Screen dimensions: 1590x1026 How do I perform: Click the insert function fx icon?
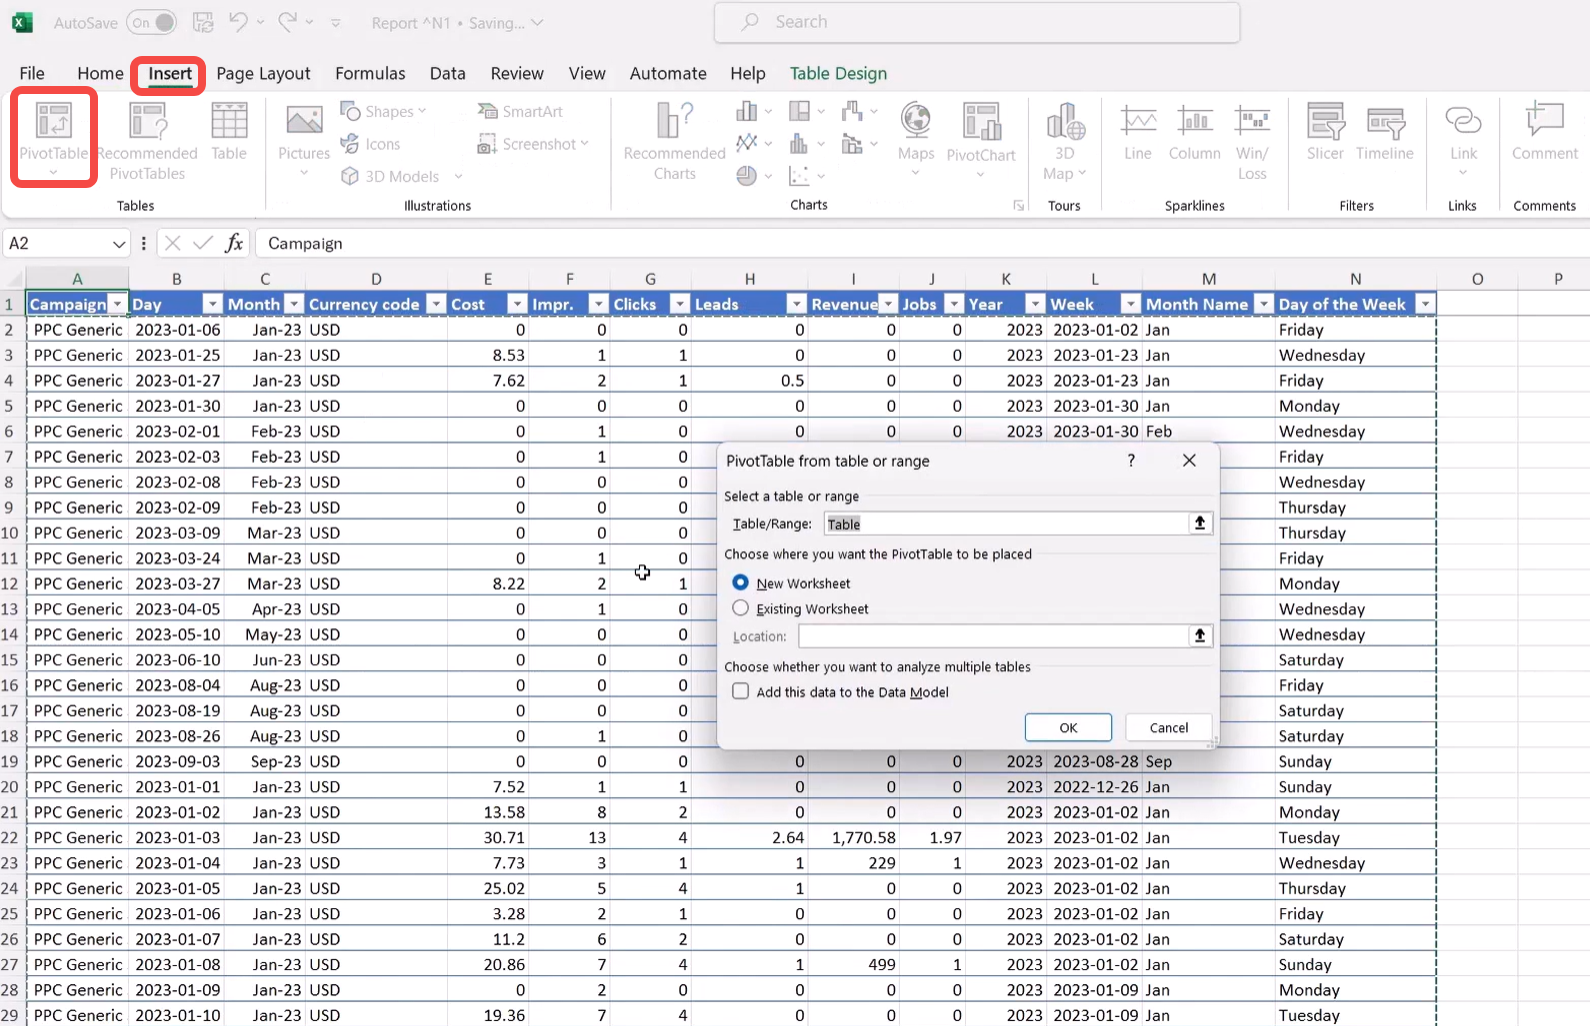[x=234, y=243]
